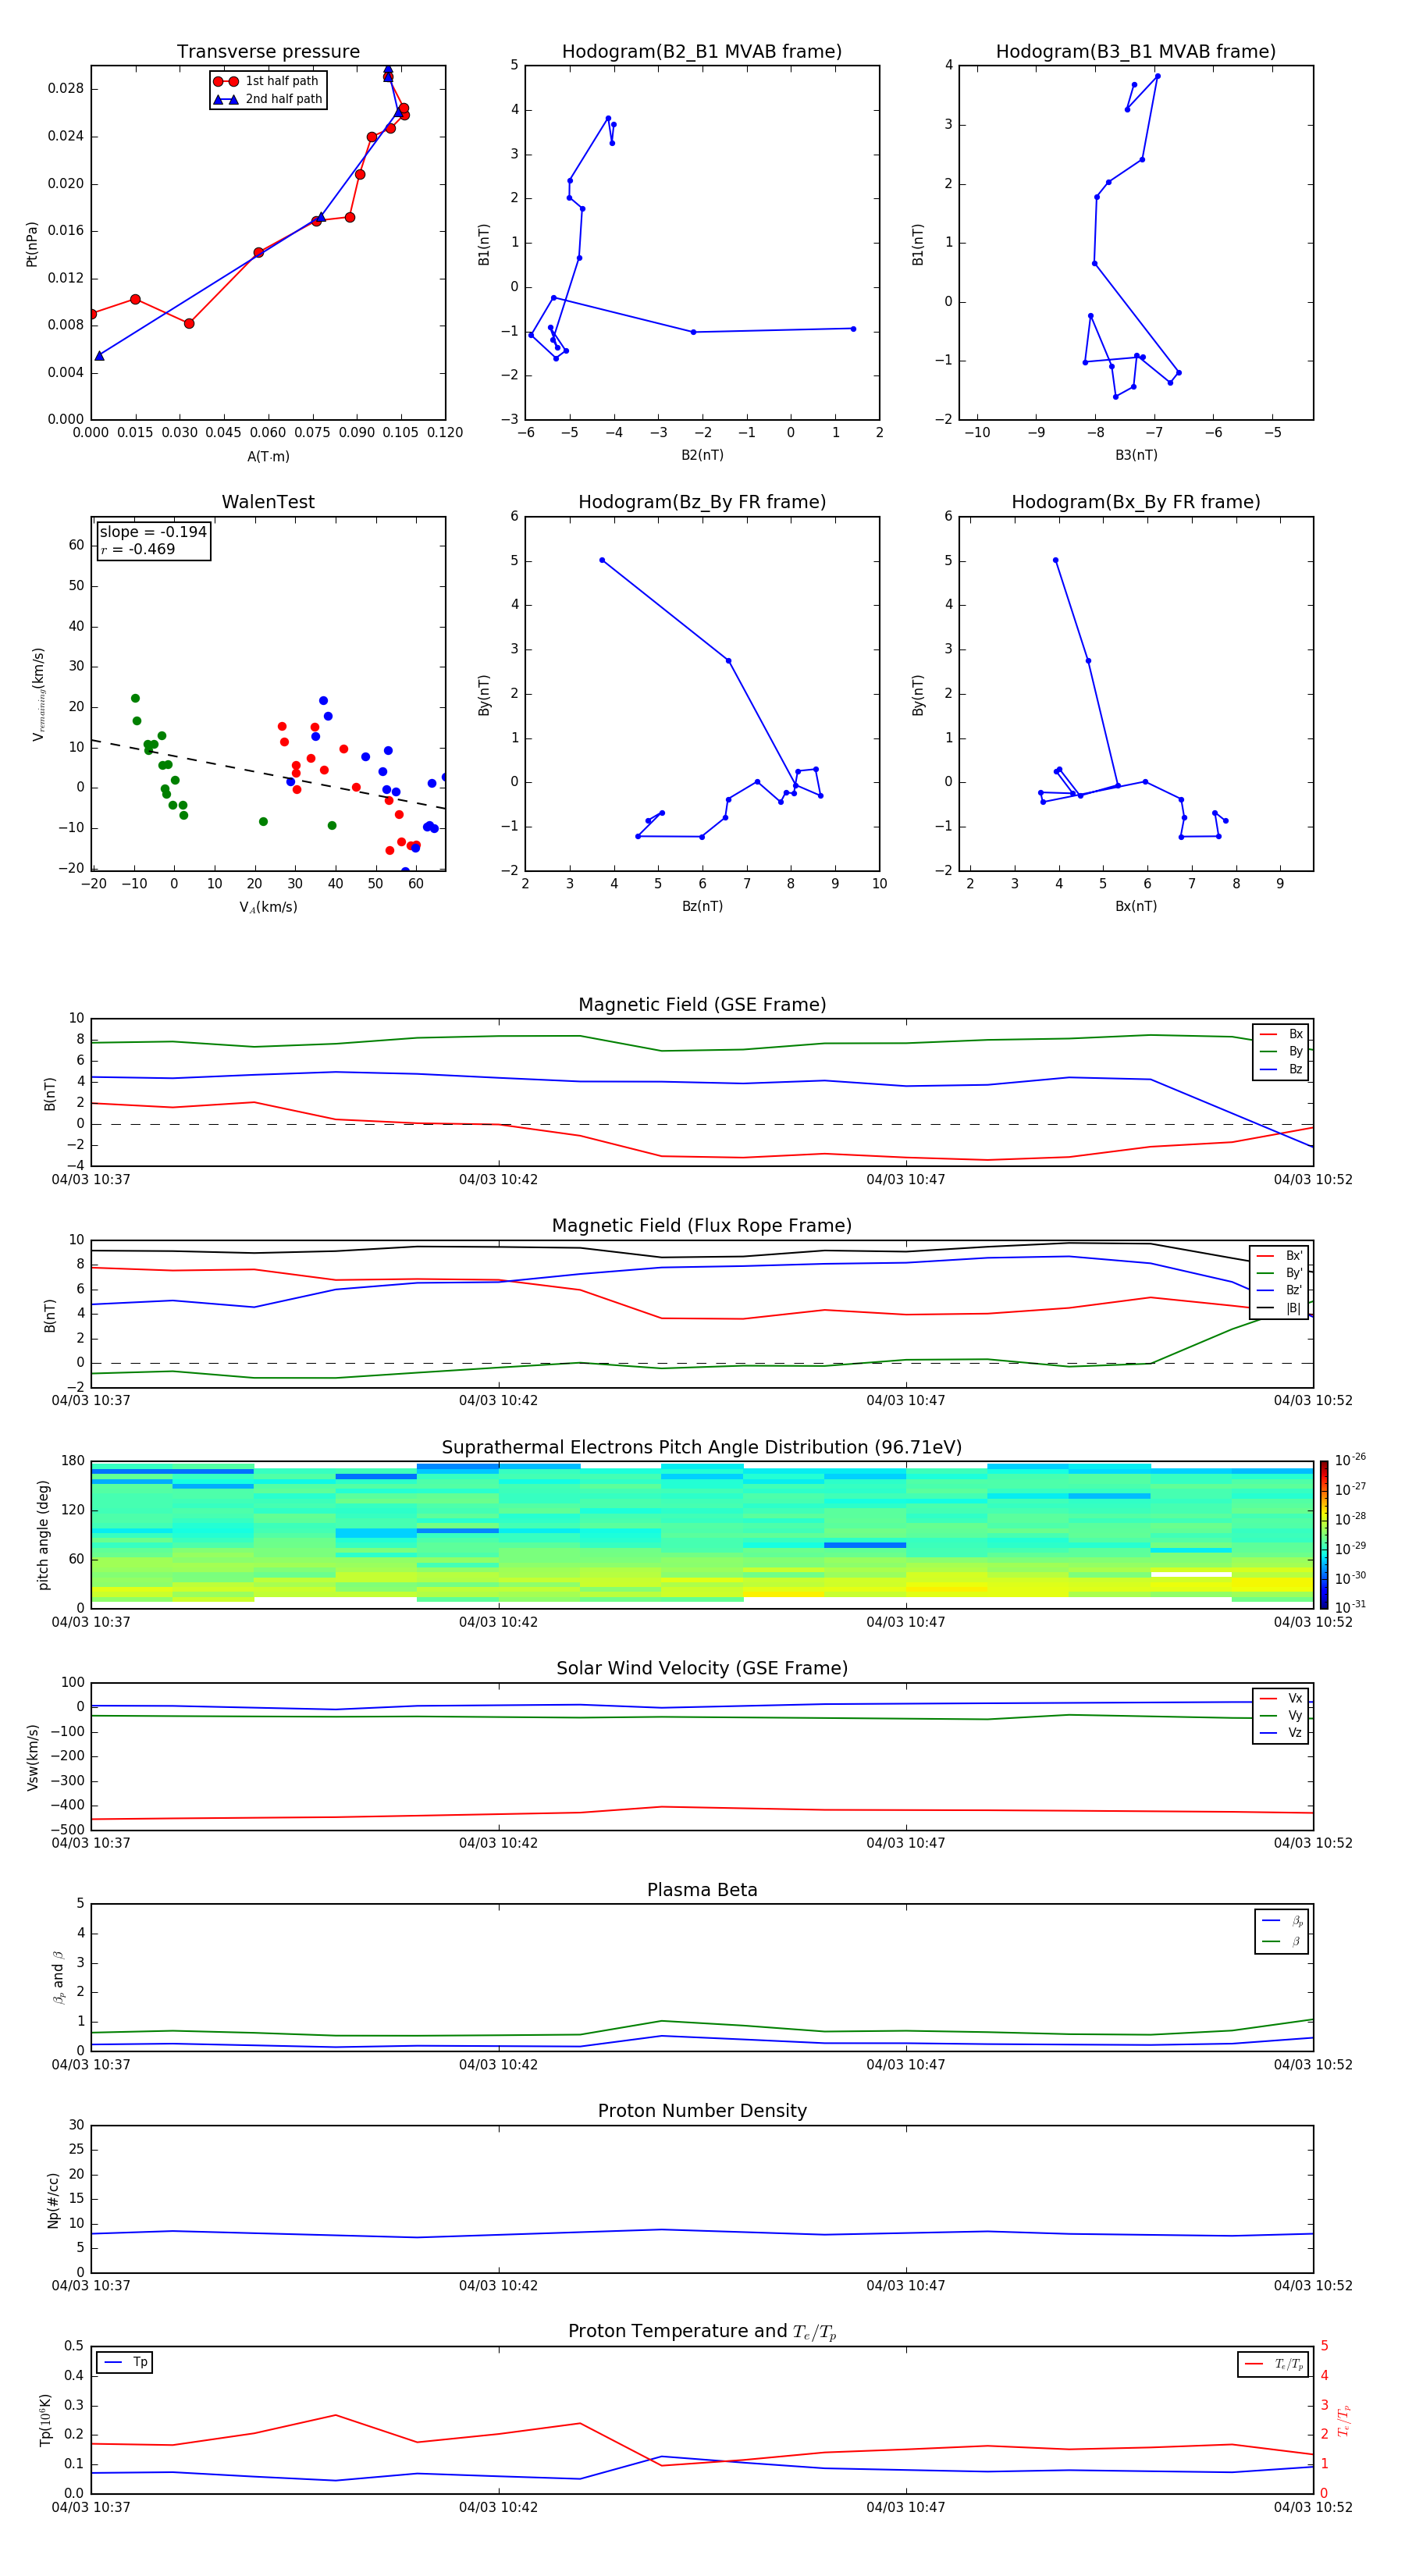The height and width of the screenshot is (2576, 1405).
Task: Click the |B| legend entry in Flux Rope panel
Action: (x=1279, y=1308)
